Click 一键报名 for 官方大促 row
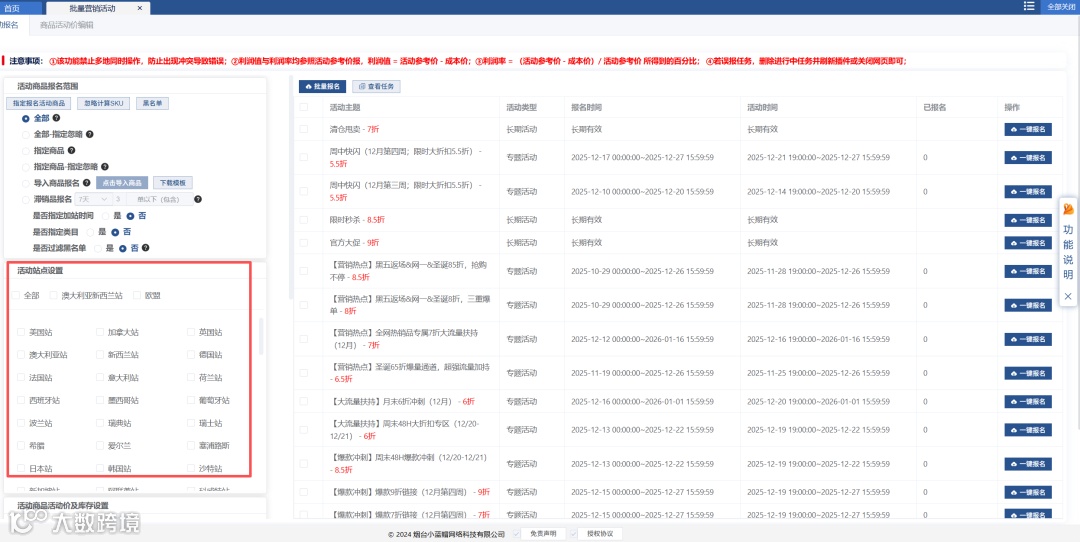The height and width of the screenshot is (542, 1080). click(1028, 243)
